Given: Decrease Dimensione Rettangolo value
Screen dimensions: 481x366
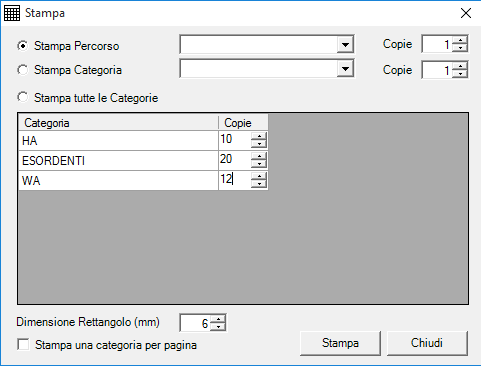Looking at the screenshot, I should coord(218,327).
